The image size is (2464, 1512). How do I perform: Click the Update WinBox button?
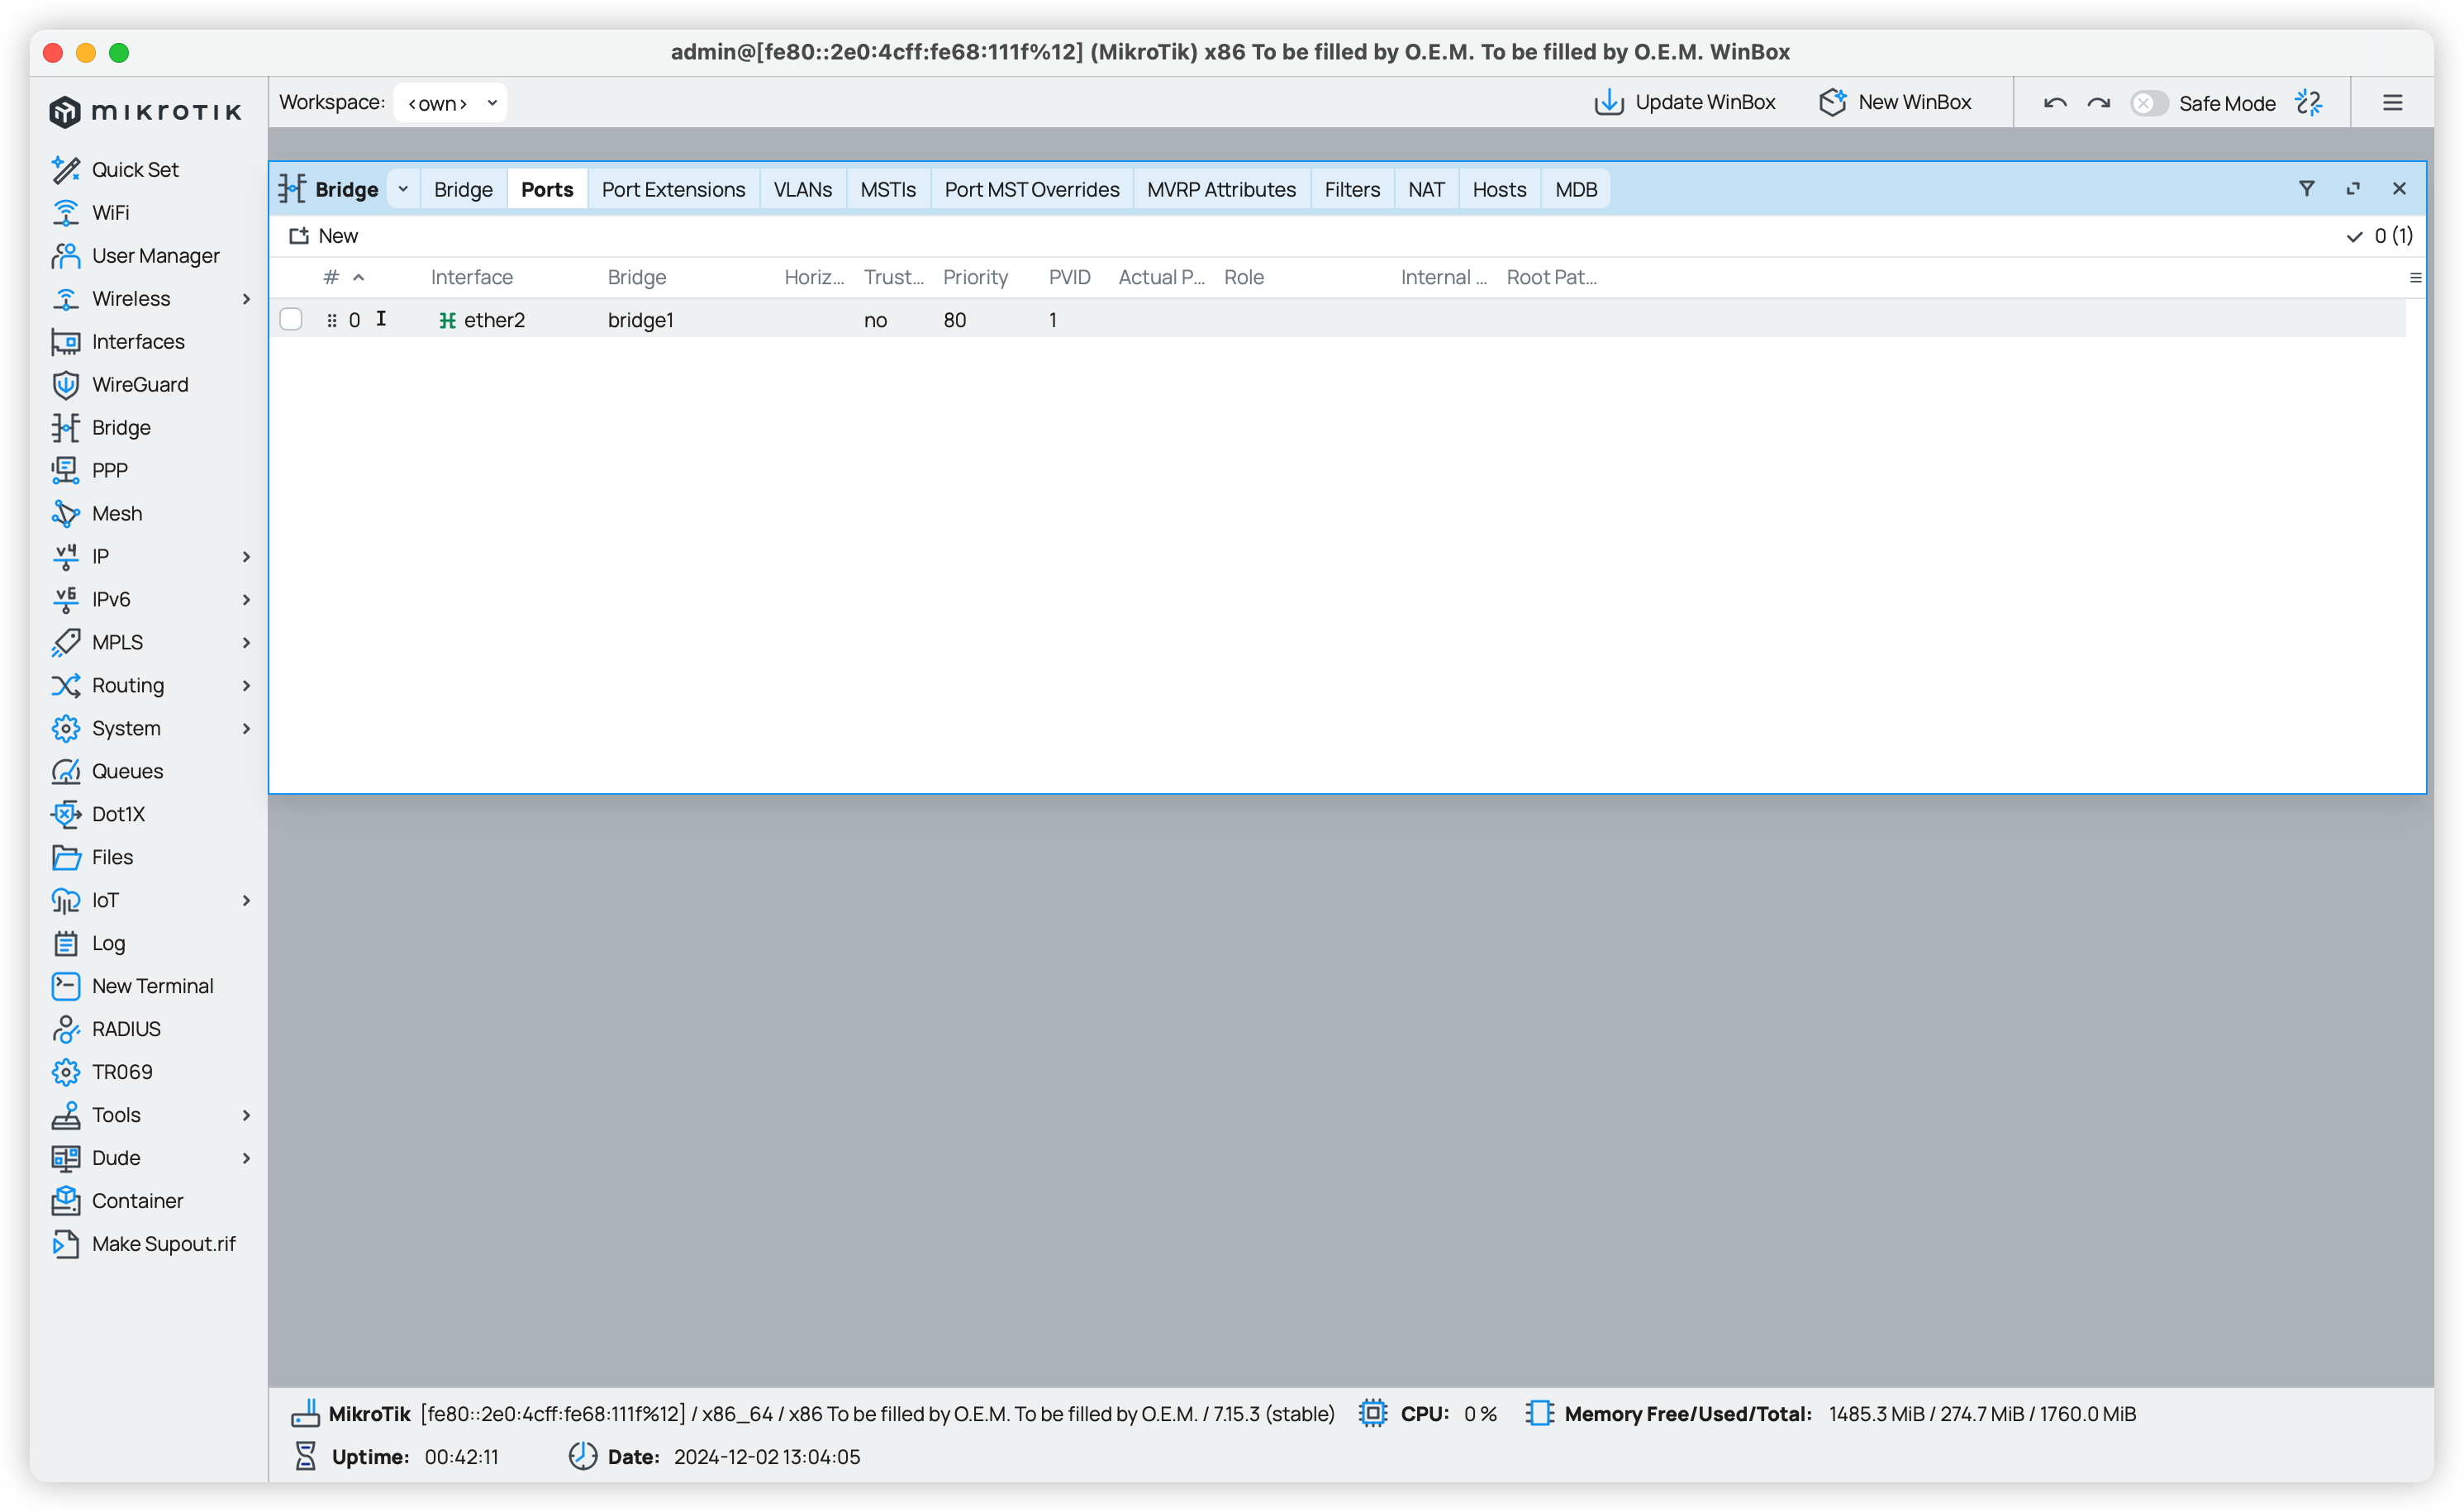click(1685, 102)
